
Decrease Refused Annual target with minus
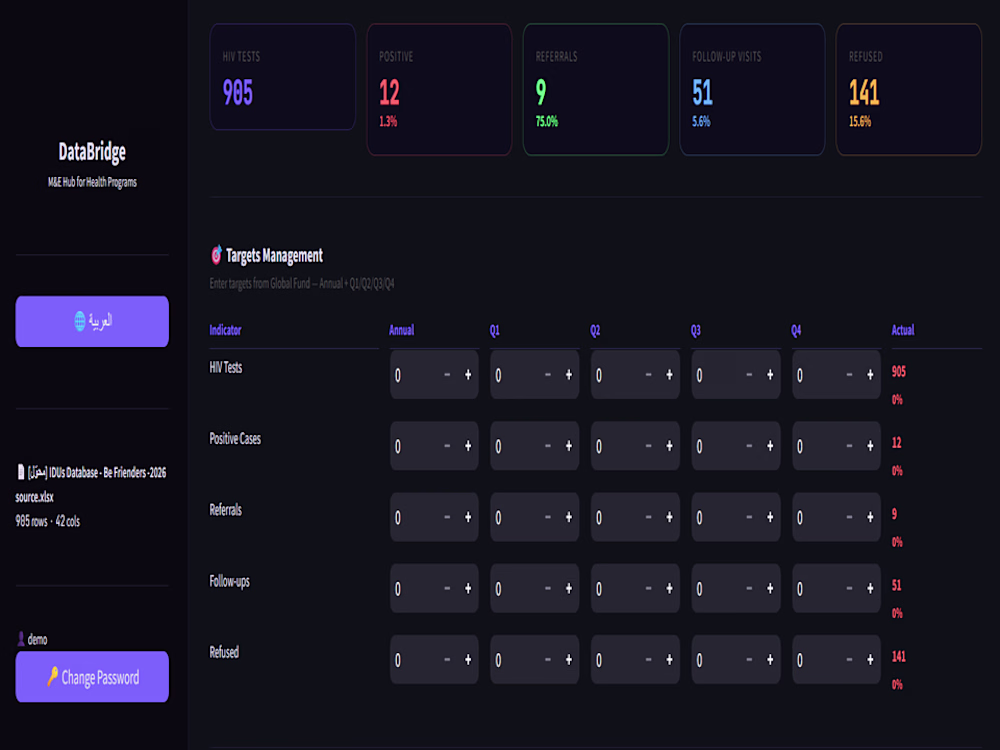pos(447,660)
